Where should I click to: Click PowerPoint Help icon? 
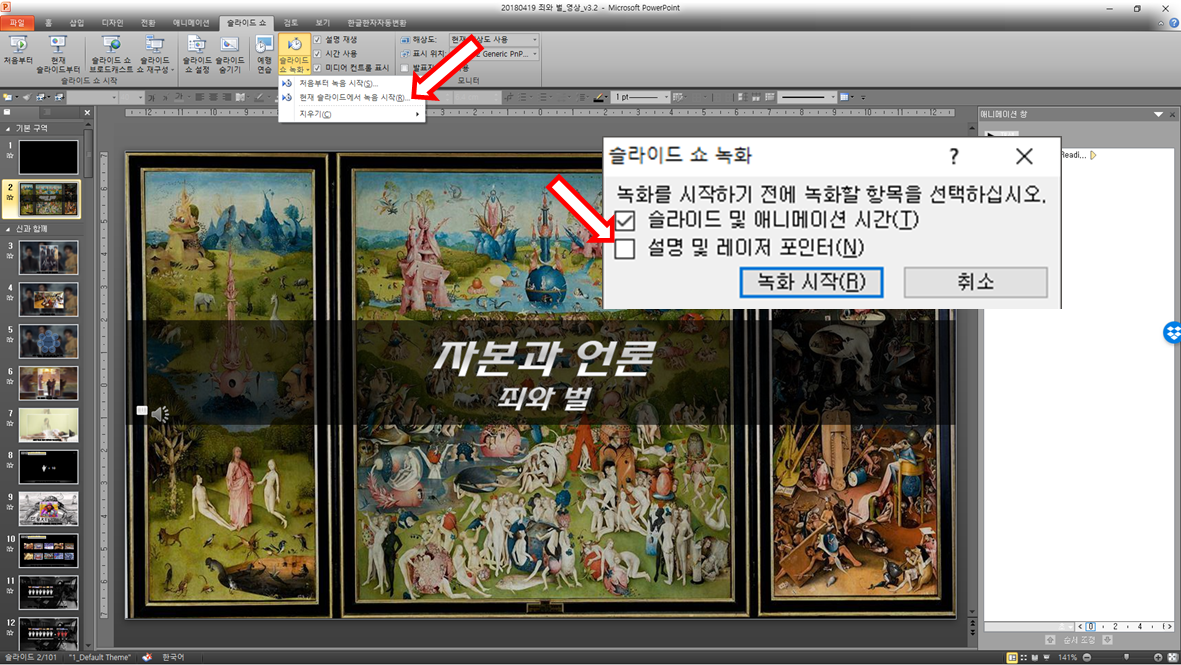1173,23
